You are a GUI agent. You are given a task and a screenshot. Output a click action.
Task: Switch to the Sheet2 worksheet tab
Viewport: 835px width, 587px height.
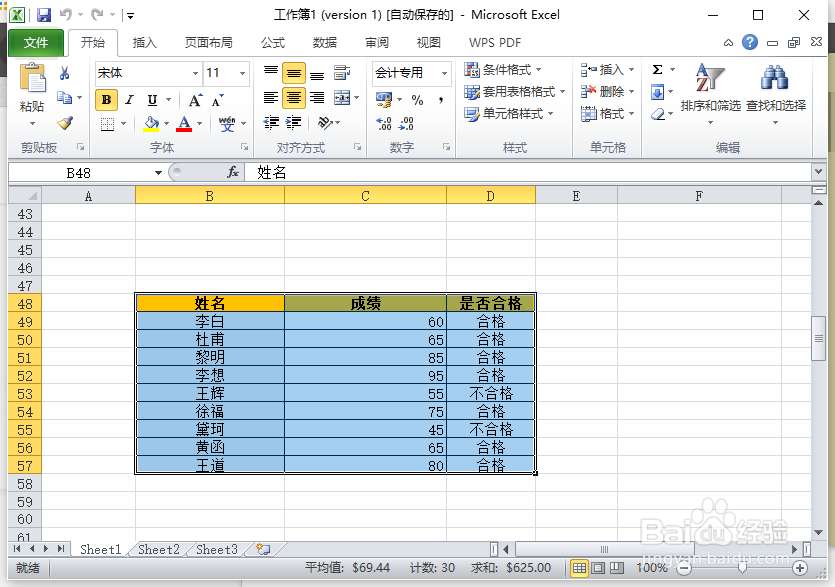157,549
